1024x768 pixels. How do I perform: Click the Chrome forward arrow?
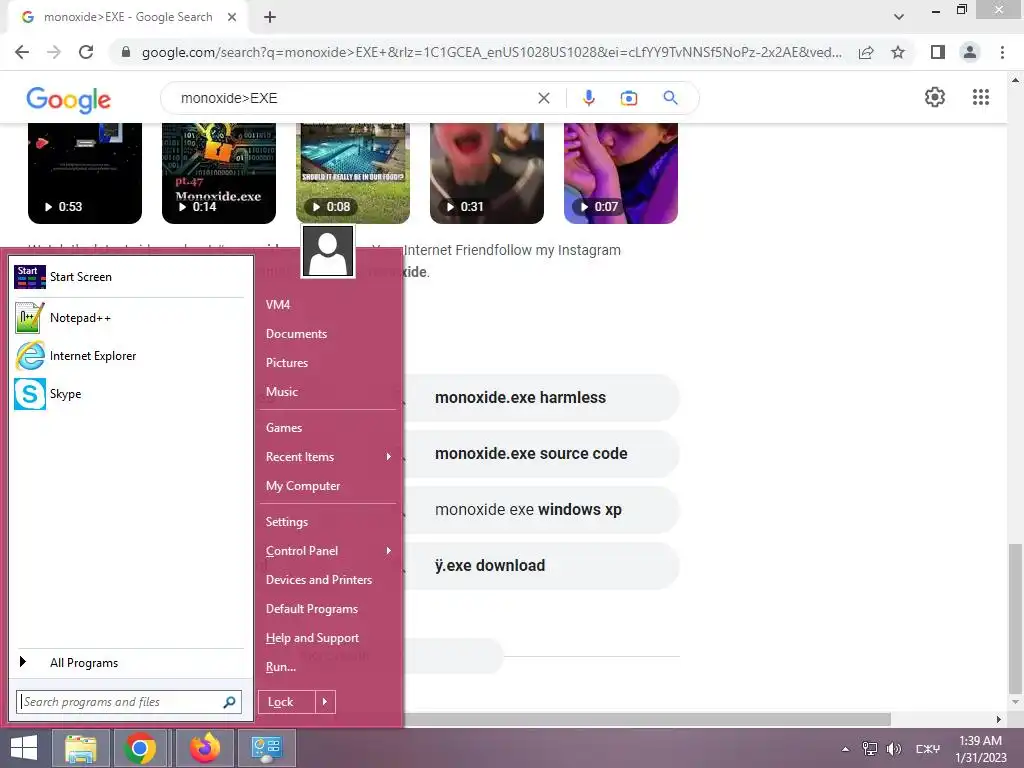tap(54, 52)
